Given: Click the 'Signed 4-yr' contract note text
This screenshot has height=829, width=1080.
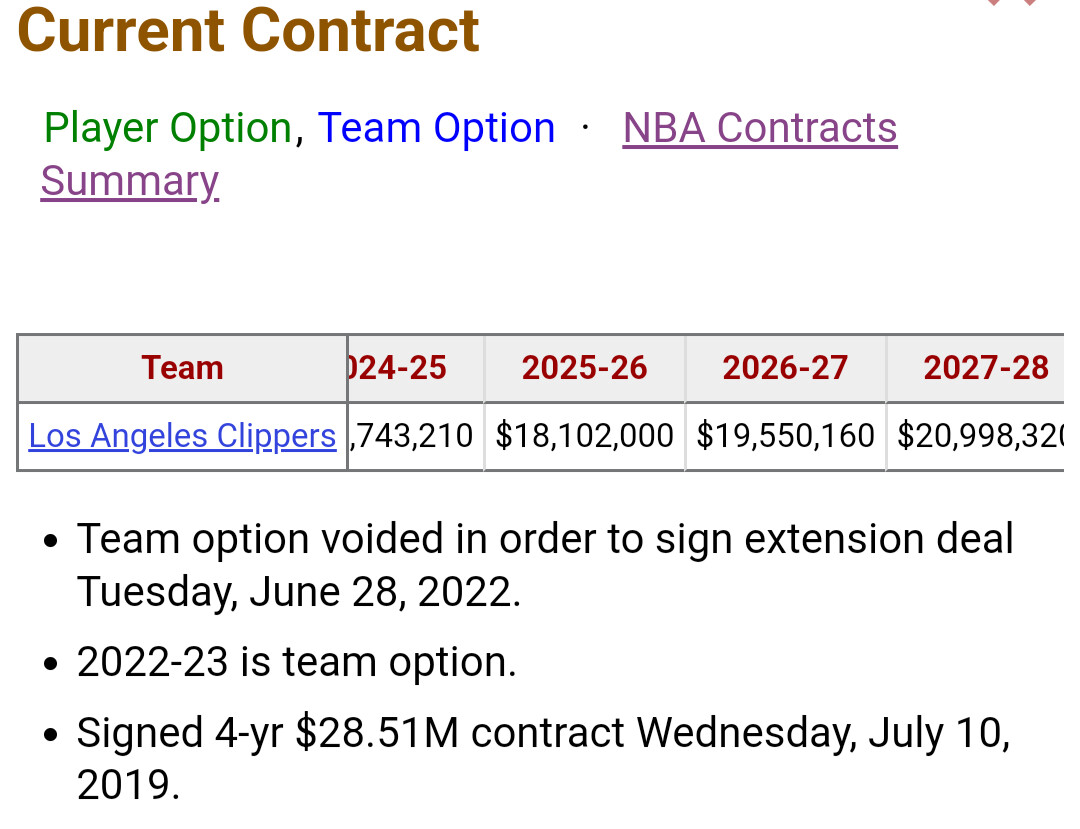Looking at the screenshot, I should click(x=180, y=733).
